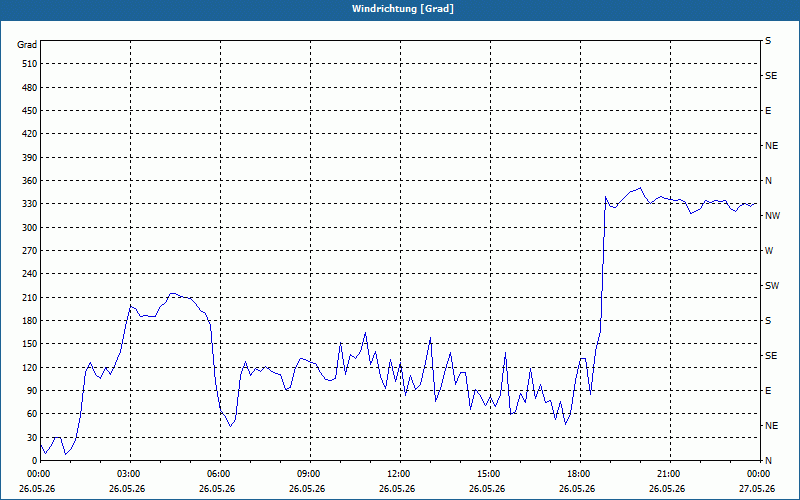Screen dimensions: 800x500
Task: Click '00:00' label above date 27.05.26
Action: (759, 473)
